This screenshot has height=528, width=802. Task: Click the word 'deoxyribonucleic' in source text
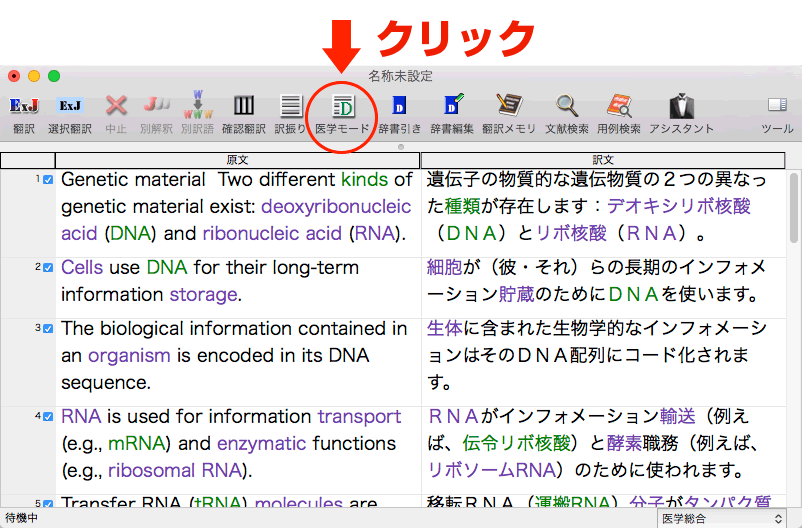click(x=336, y=207)
